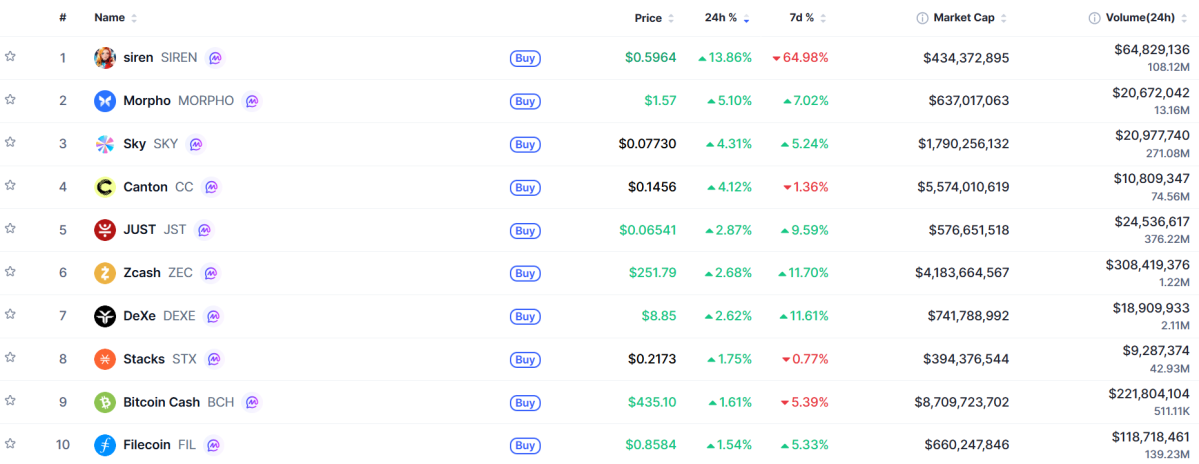Open community chat icon beside DEXE
The image size is (1199, 464).
click(x=213, y=316)
